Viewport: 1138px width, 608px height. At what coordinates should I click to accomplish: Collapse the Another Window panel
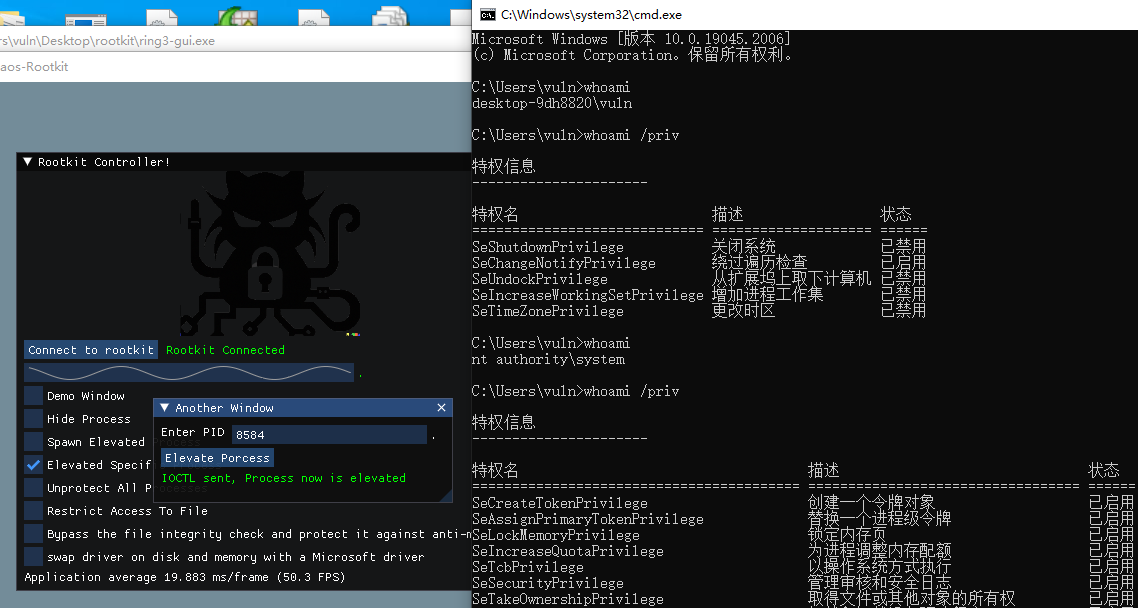tap(164, 408)
